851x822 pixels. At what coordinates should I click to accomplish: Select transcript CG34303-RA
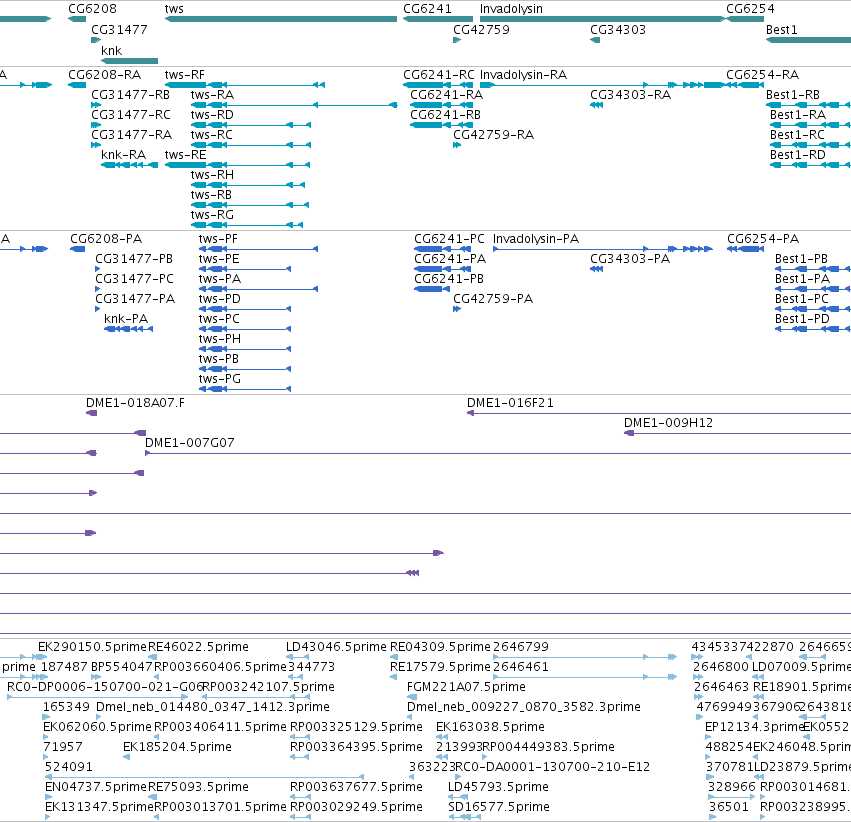596,105
